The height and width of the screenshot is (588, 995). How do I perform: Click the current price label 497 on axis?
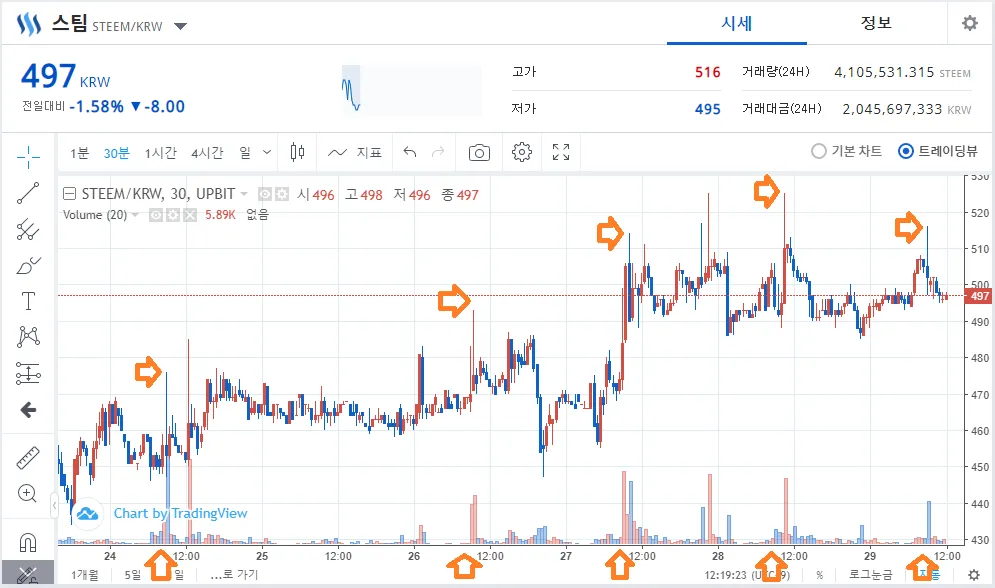(x=979, y=296)
